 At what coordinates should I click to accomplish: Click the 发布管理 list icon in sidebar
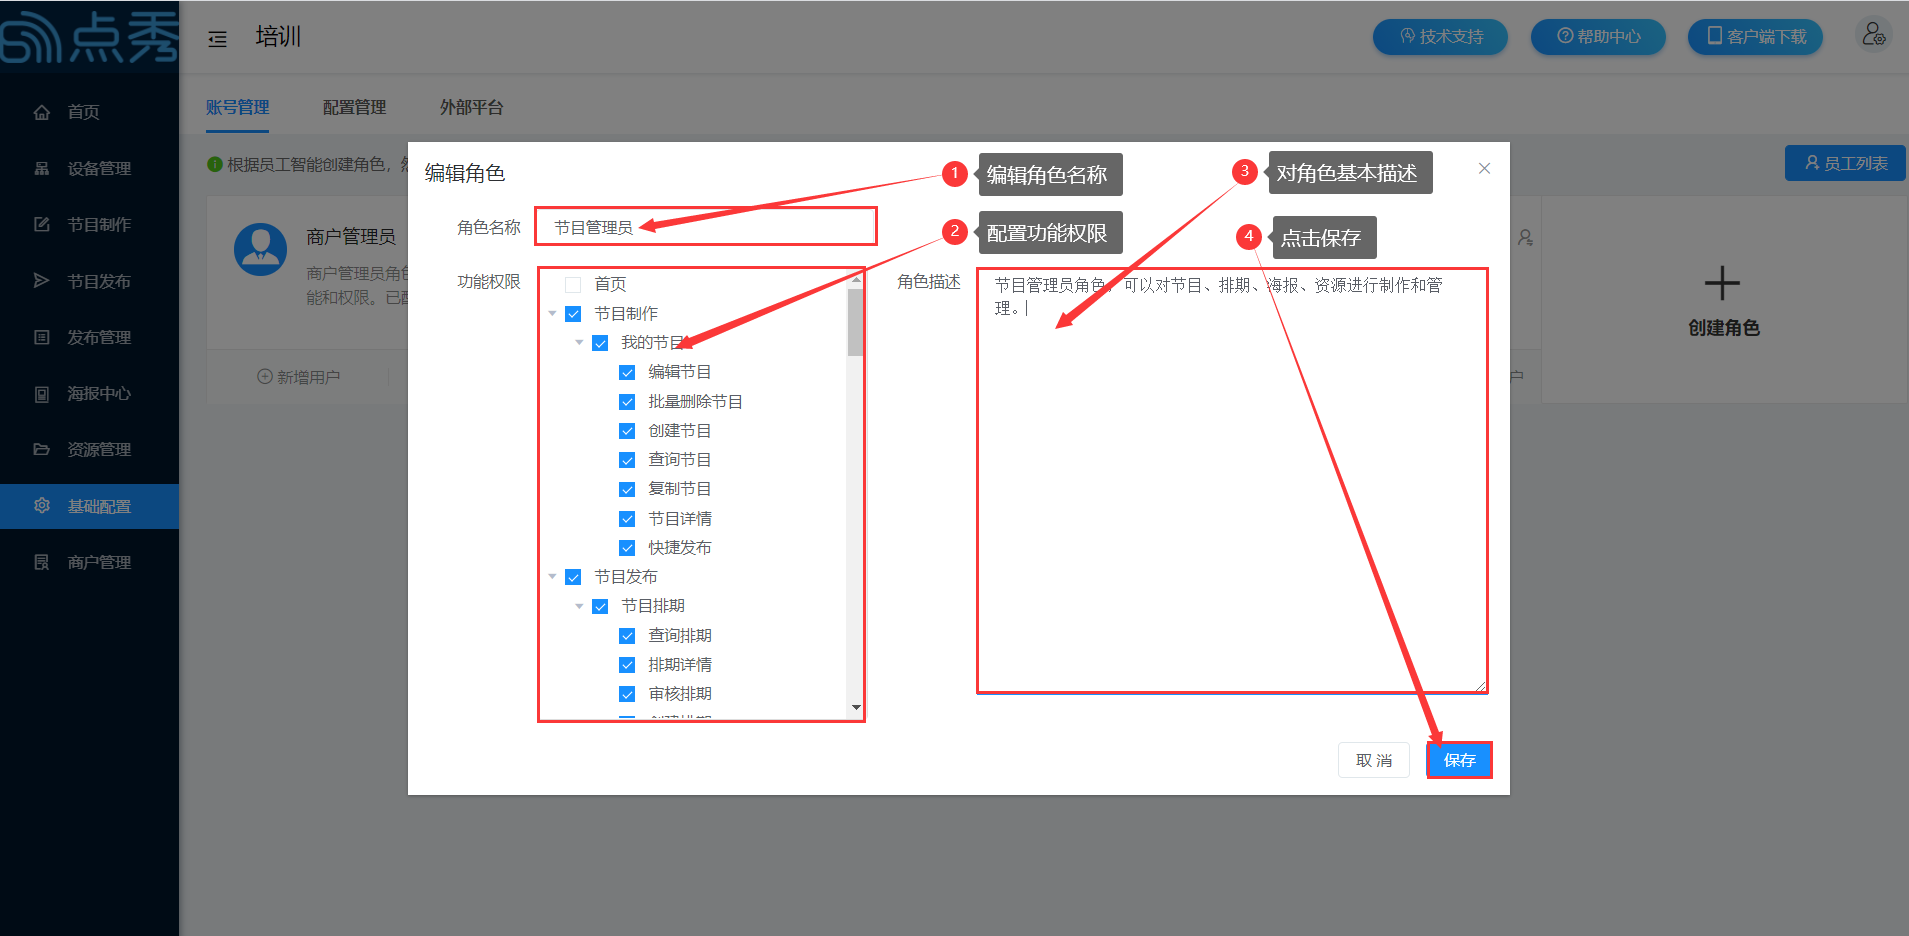42,337
